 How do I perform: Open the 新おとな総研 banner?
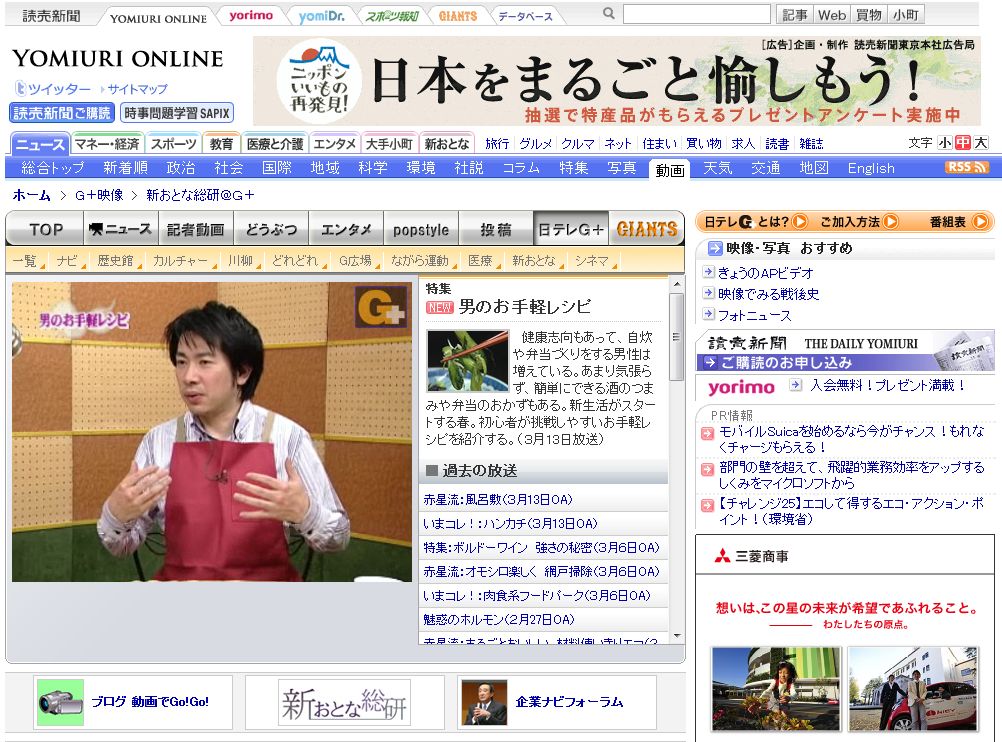point(344,702)
